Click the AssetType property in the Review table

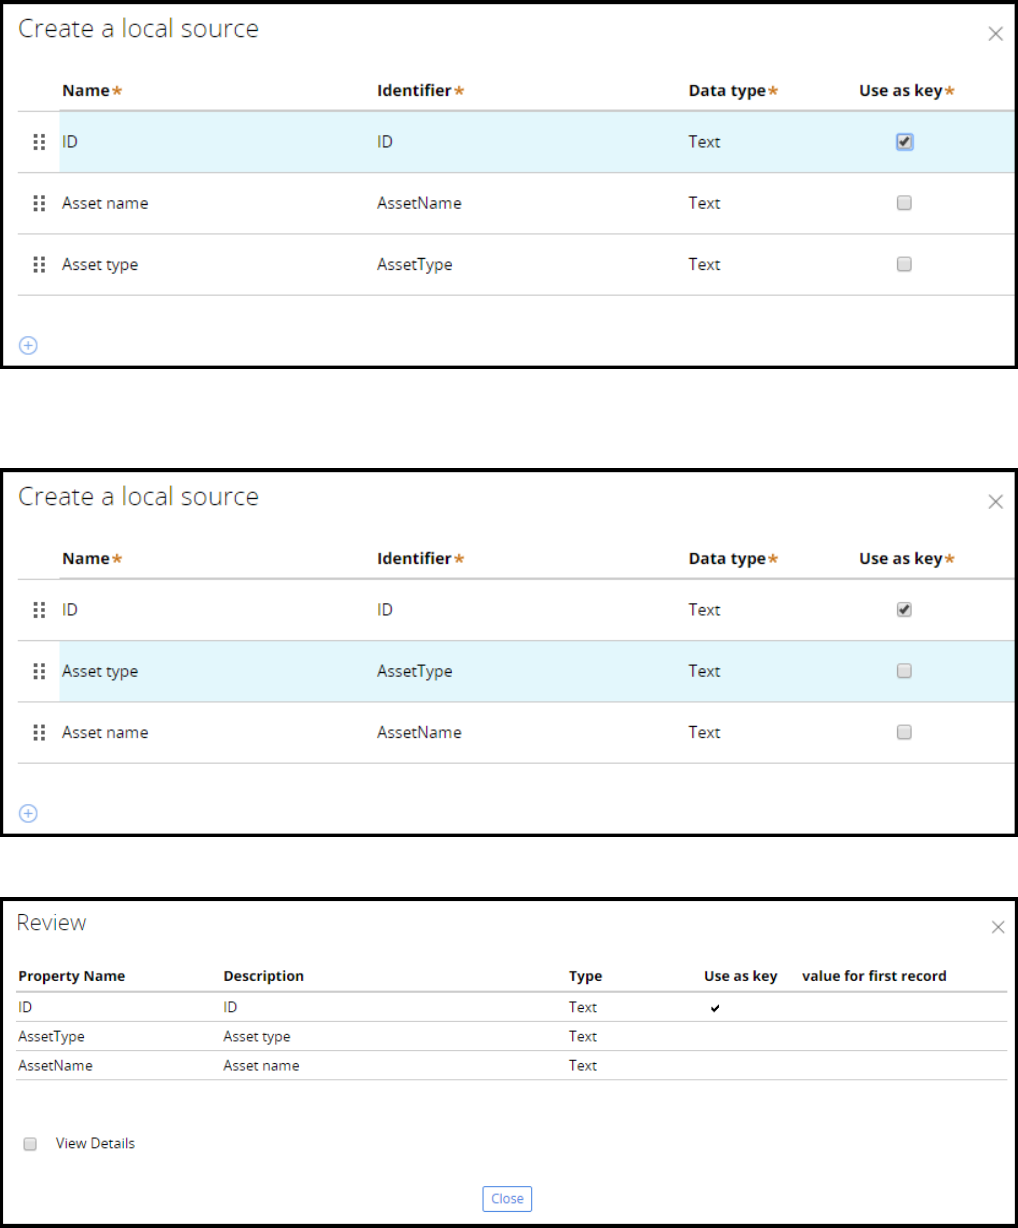[52, 1036]
